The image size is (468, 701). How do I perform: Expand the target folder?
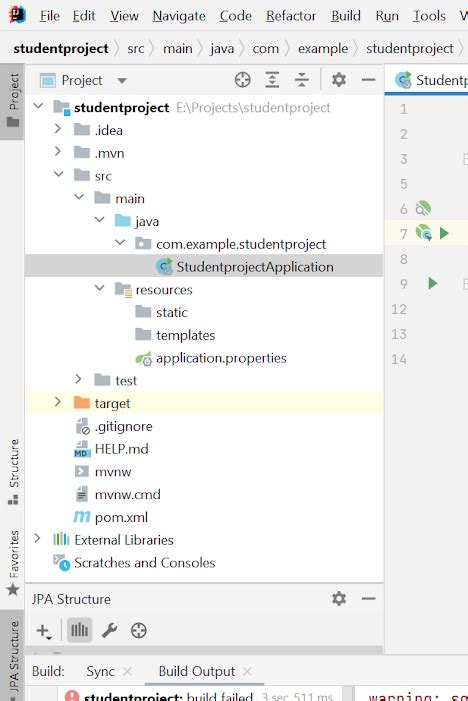coord(58,401)
